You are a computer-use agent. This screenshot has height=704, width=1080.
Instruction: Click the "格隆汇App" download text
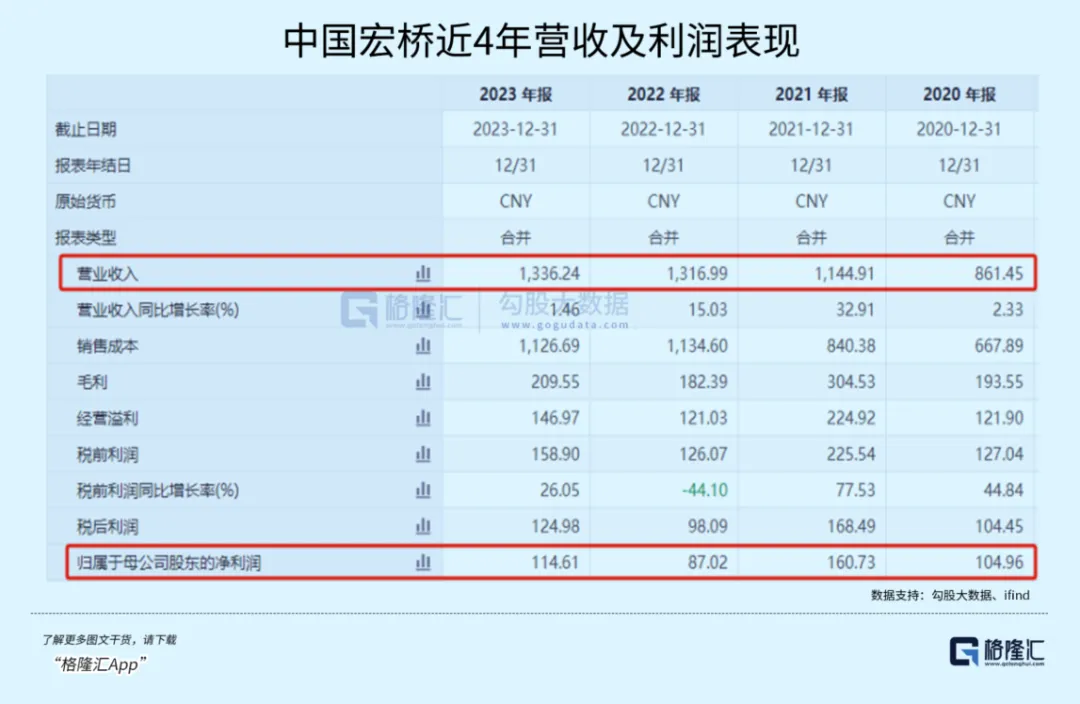(101, 665)
